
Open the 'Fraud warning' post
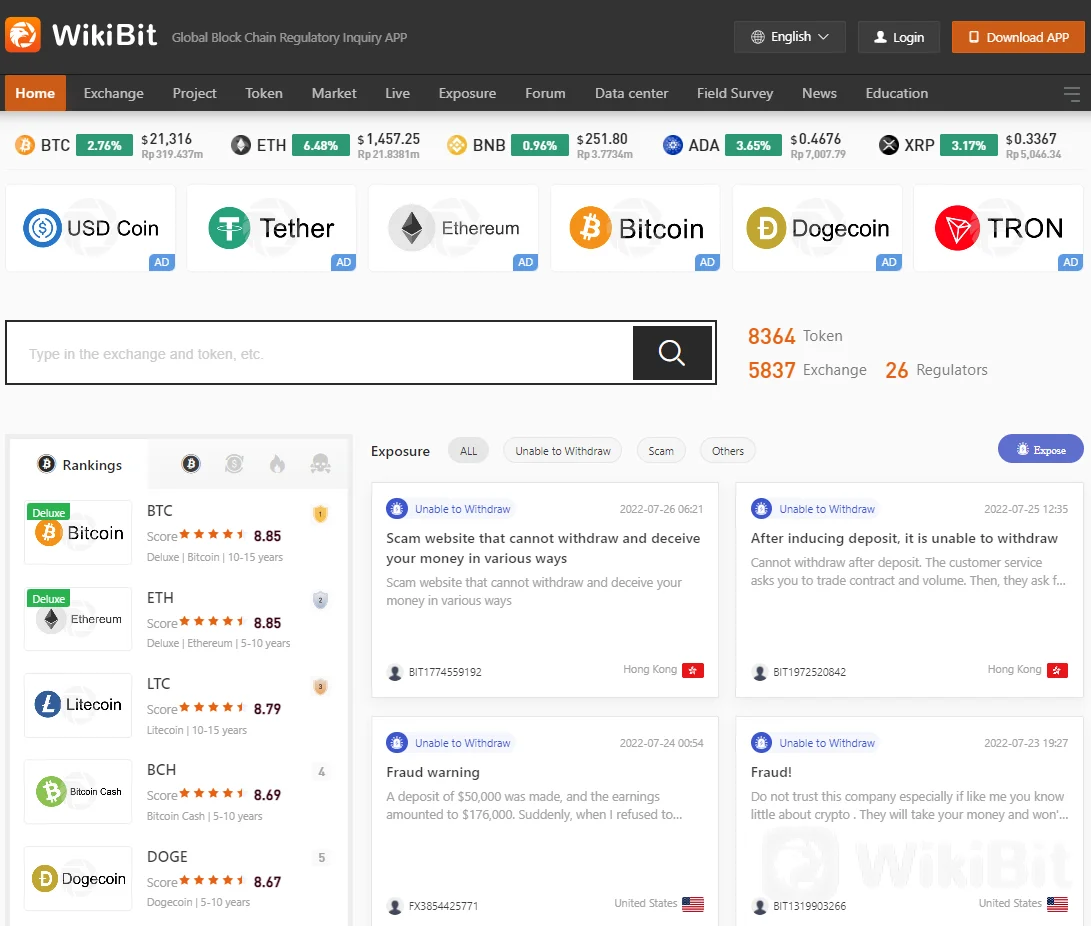(433, 772)
